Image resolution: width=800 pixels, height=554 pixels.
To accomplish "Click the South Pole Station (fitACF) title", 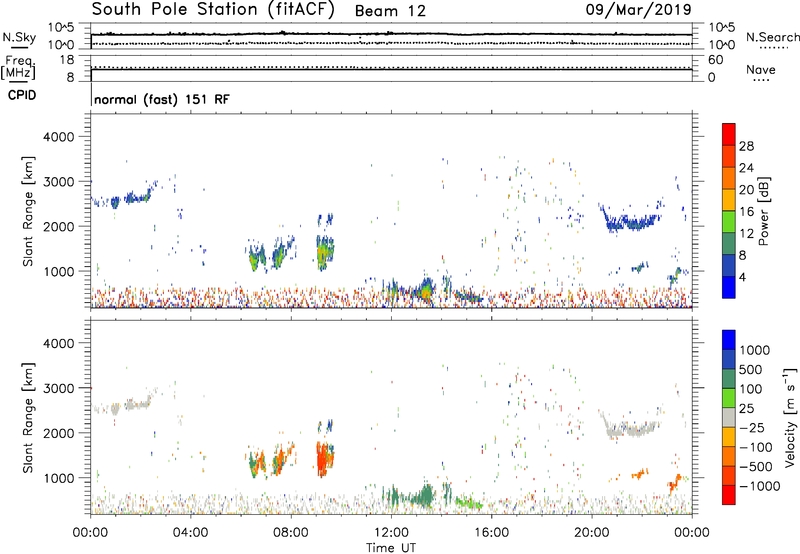I will [213, 10].
